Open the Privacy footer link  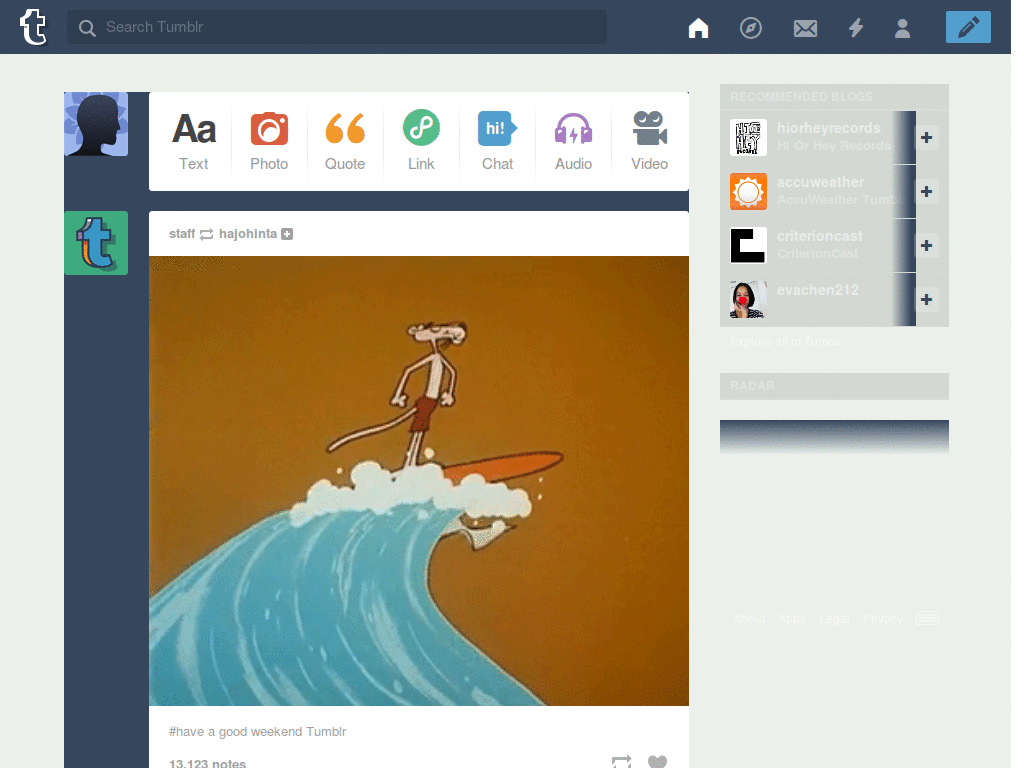882,618
